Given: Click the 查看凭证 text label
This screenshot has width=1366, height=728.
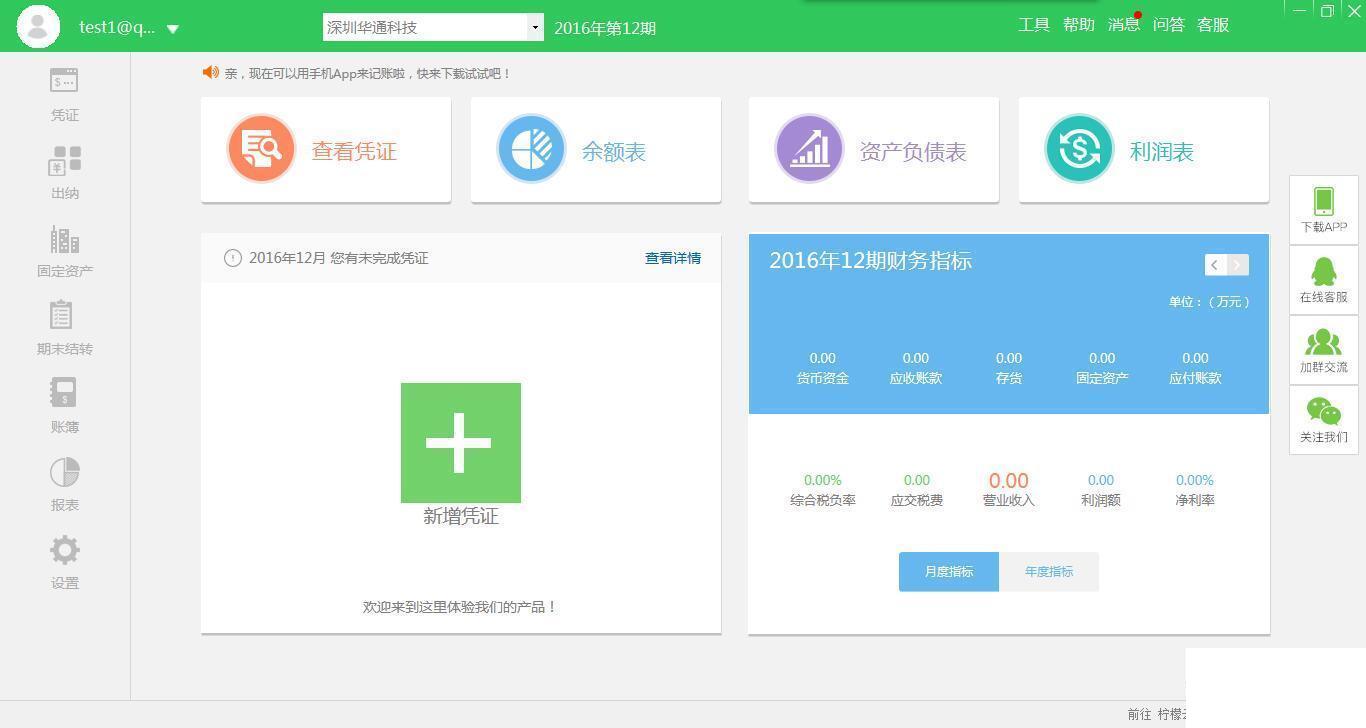Looking at the screenshot, I should [x=354, y=151].
